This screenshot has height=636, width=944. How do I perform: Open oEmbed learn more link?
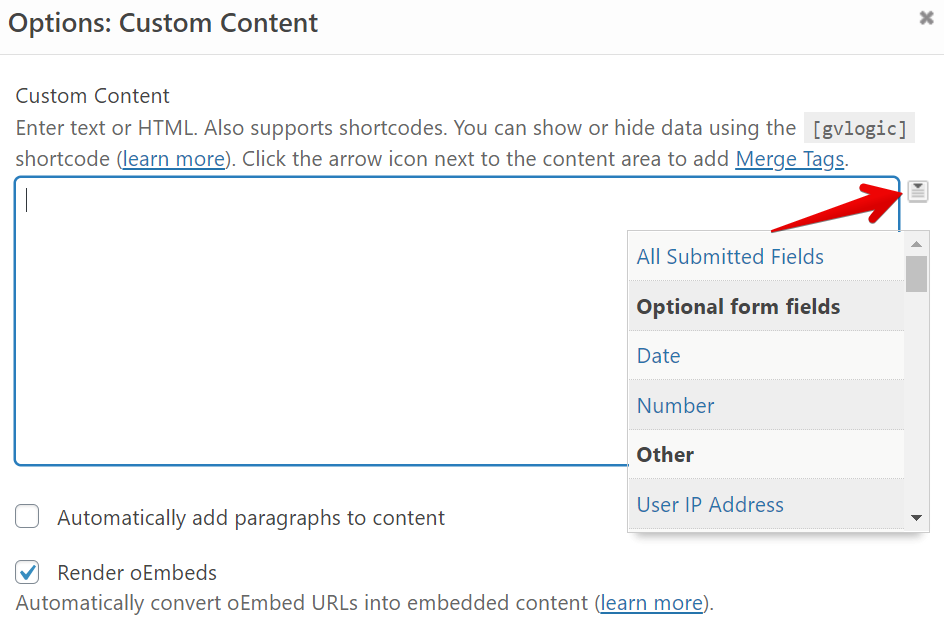coord(652,603)
